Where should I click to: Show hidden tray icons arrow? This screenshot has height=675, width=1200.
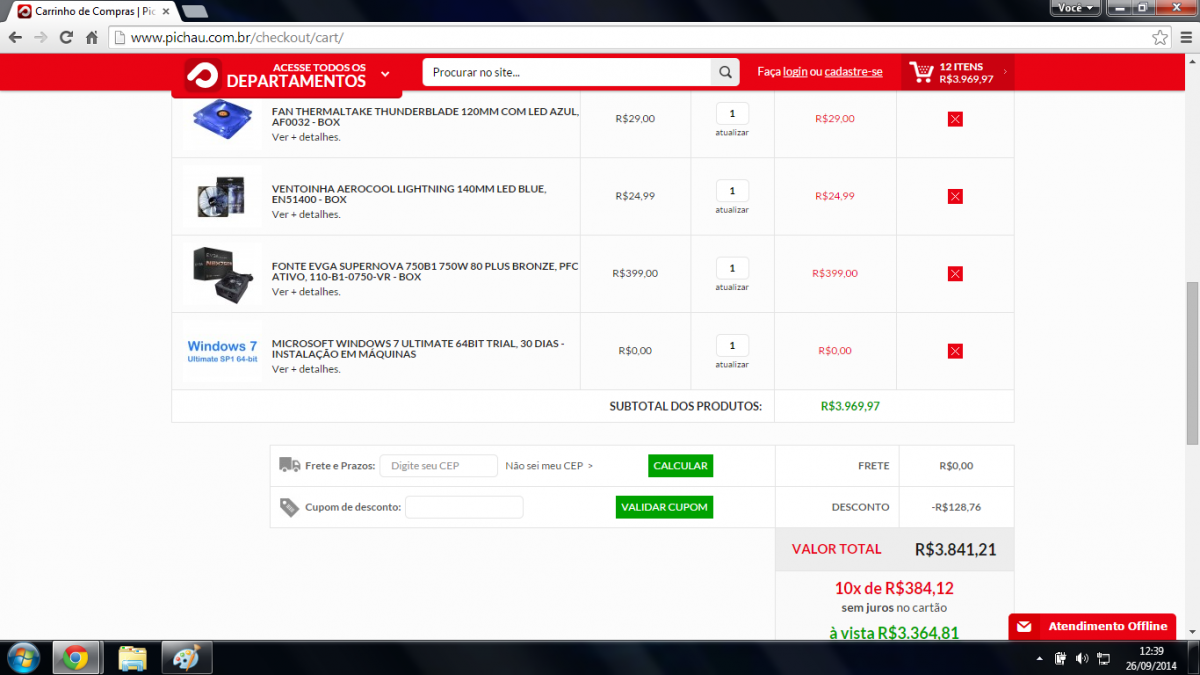[x=1039, y=658]
